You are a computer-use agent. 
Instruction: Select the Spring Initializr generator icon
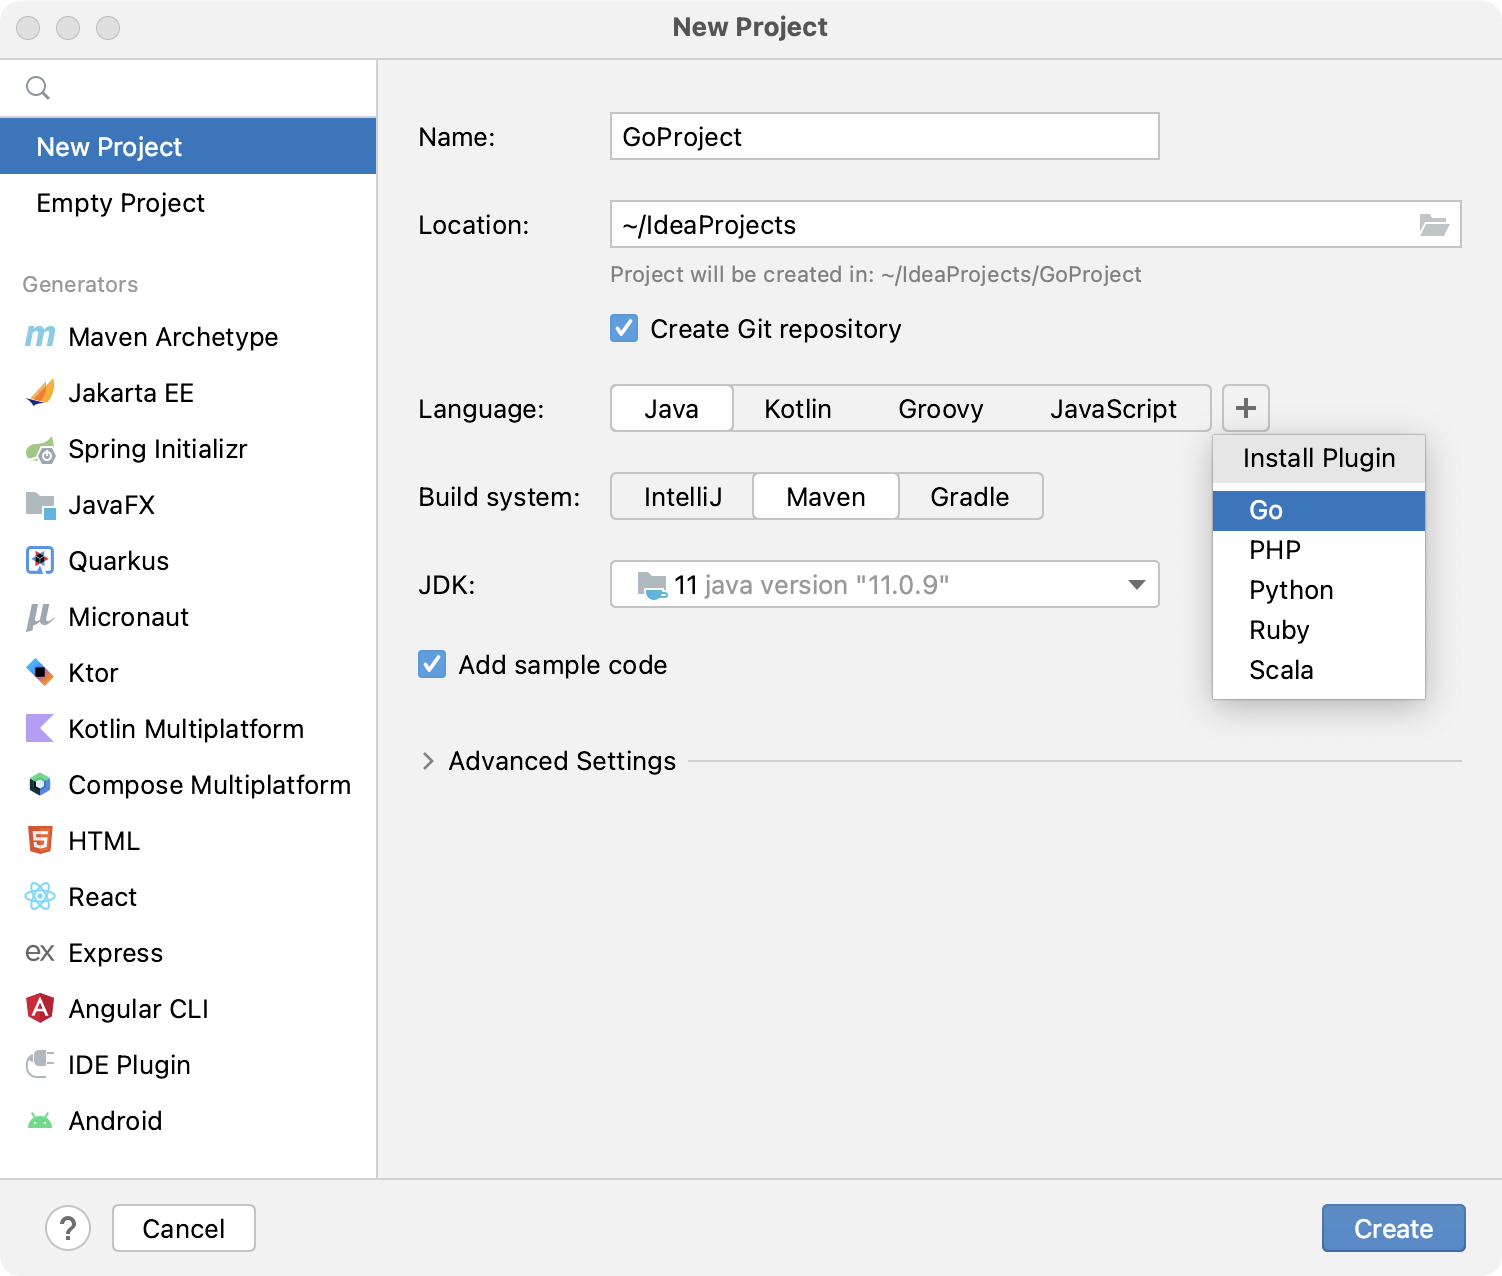tap(40, 450)
